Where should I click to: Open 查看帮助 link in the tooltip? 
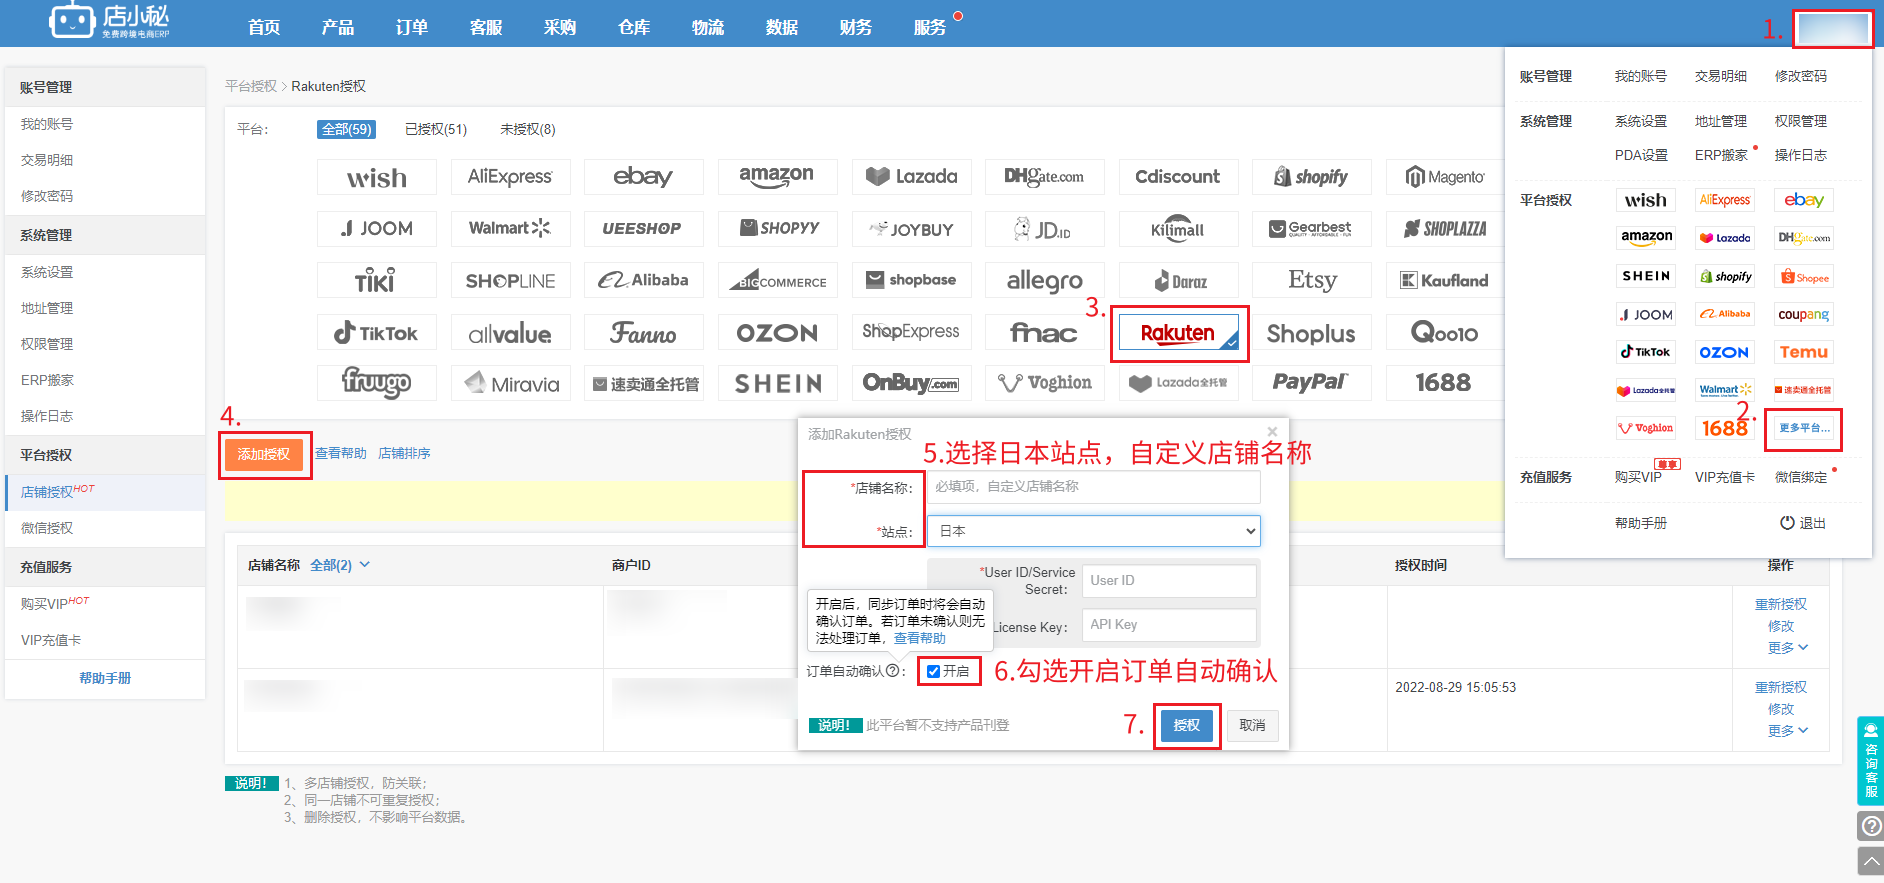919,638
